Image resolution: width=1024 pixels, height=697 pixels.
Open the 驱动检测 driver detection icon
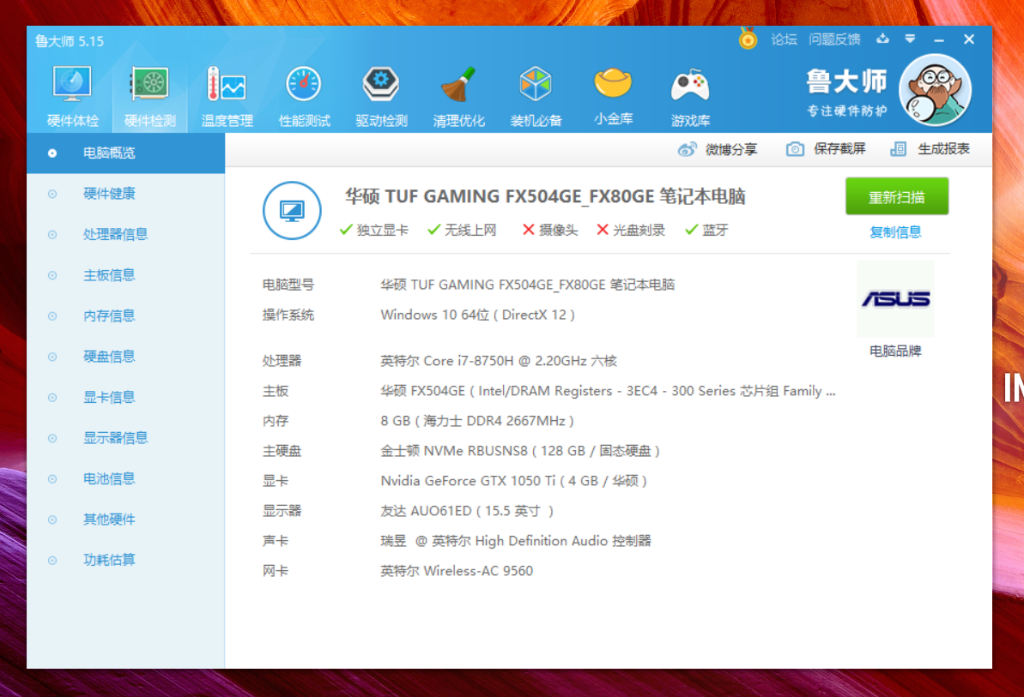381,84
